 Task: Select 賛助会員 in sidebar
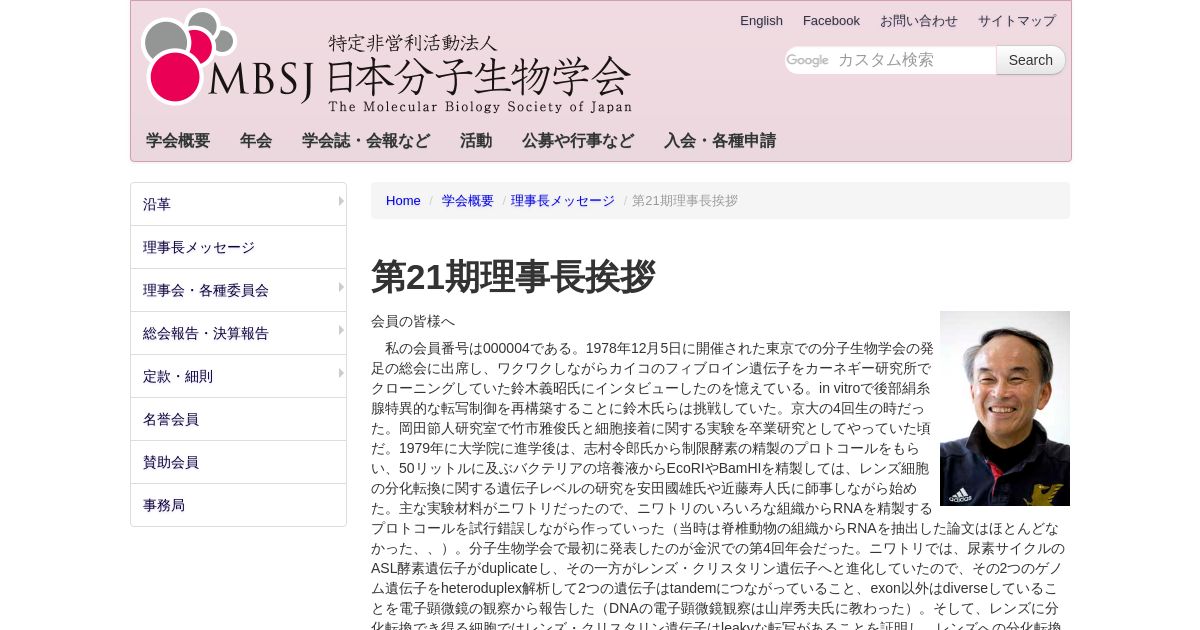238,462
